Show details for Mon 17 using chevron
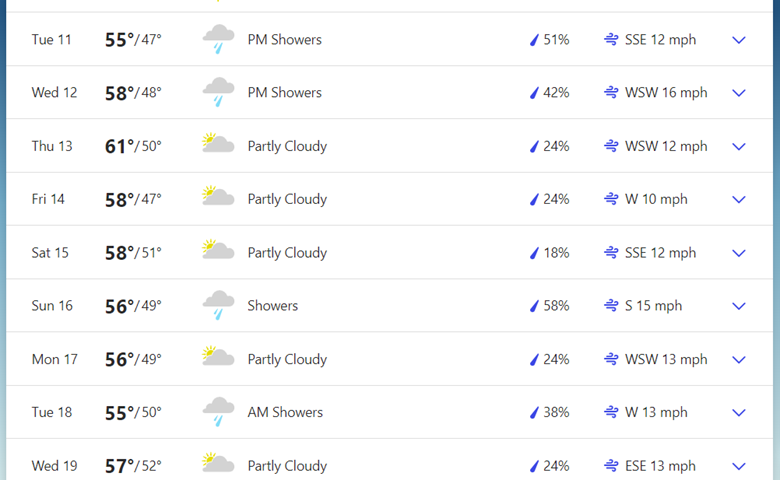780x480 pixels. [x=739, y=359]
